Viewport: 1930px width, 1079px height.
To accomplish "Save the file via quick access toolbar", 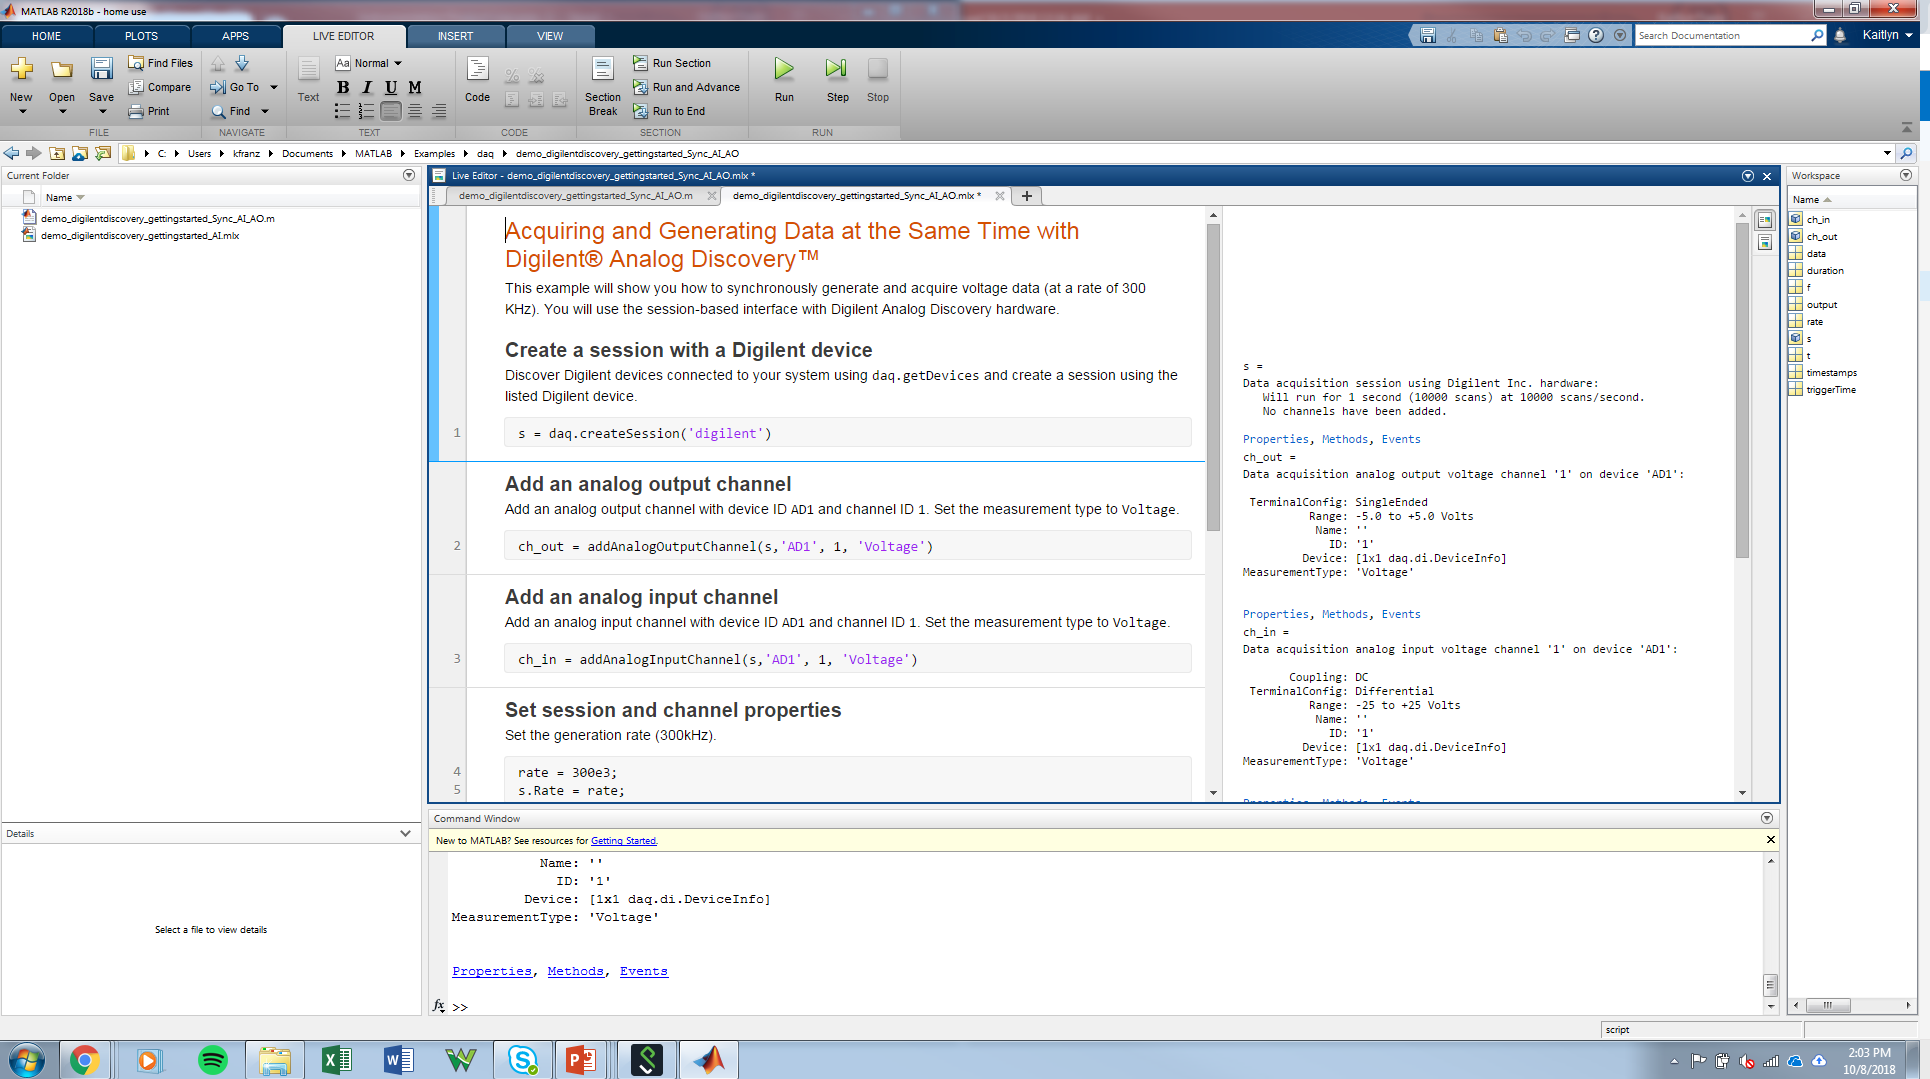I will 1428,35.
